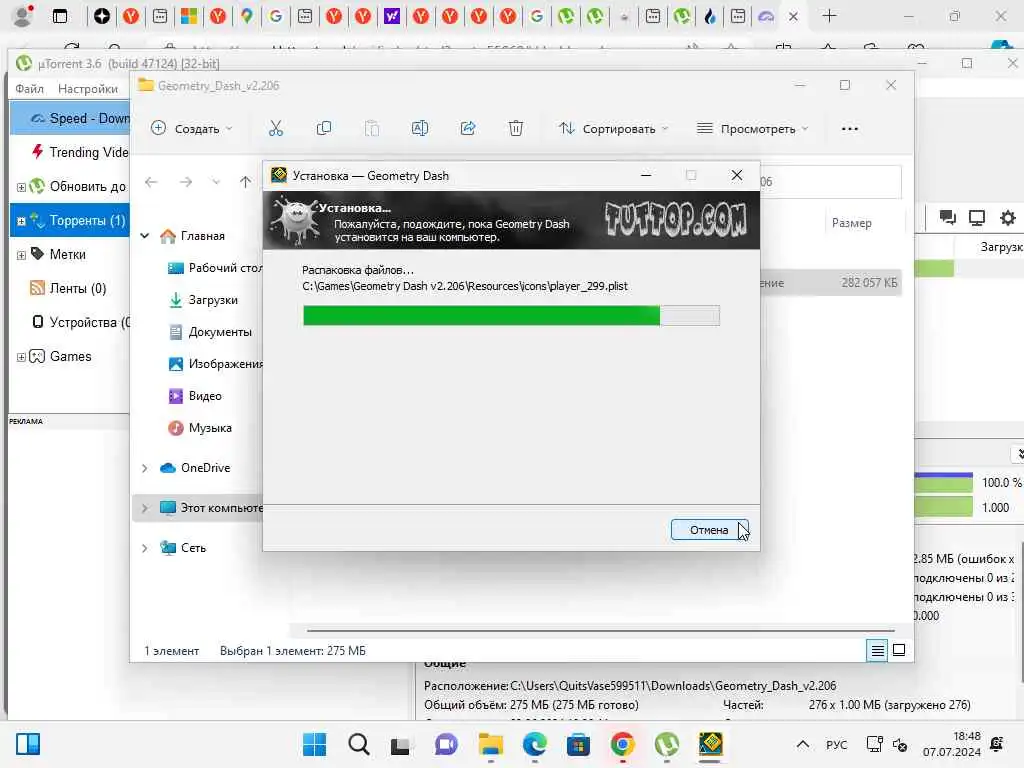Open Microsoft Edge from taskbar

click(x=534, y=744)
